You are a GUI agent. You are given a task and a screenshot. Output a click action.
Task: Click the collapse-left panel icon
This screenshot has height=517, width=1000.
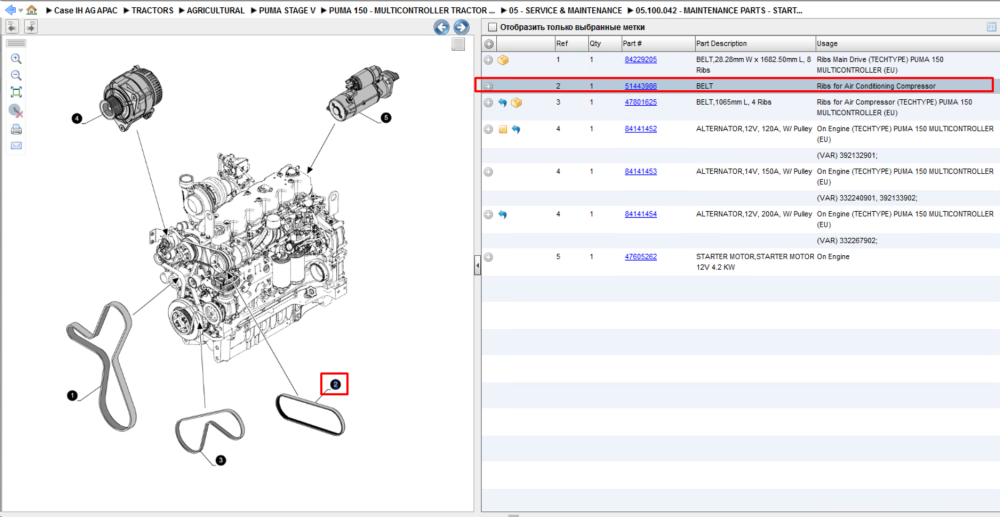pyautogui.click(x=12, y=27)
